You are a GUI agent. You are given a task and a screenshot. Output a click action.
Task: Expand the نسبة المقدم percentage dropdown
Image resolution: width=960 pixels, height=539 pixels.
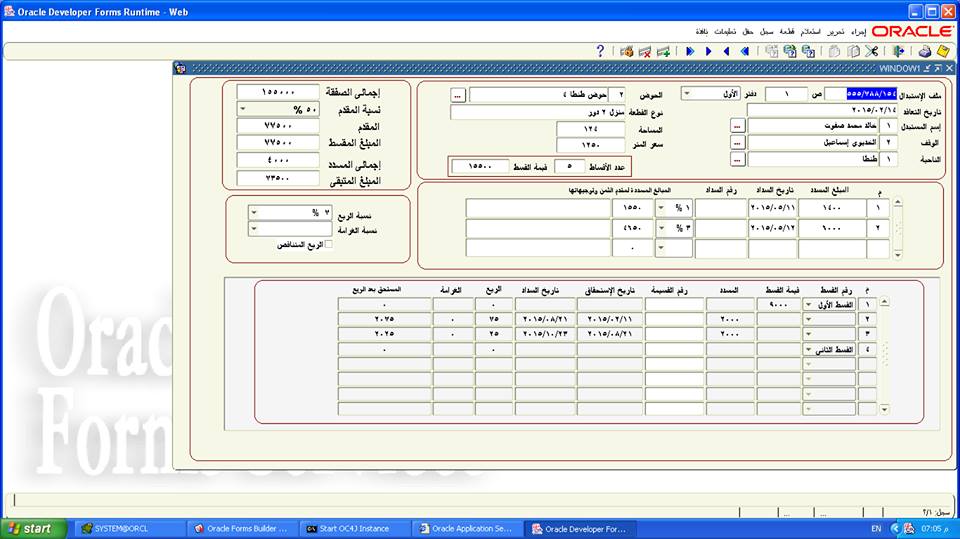click(244, 109)
